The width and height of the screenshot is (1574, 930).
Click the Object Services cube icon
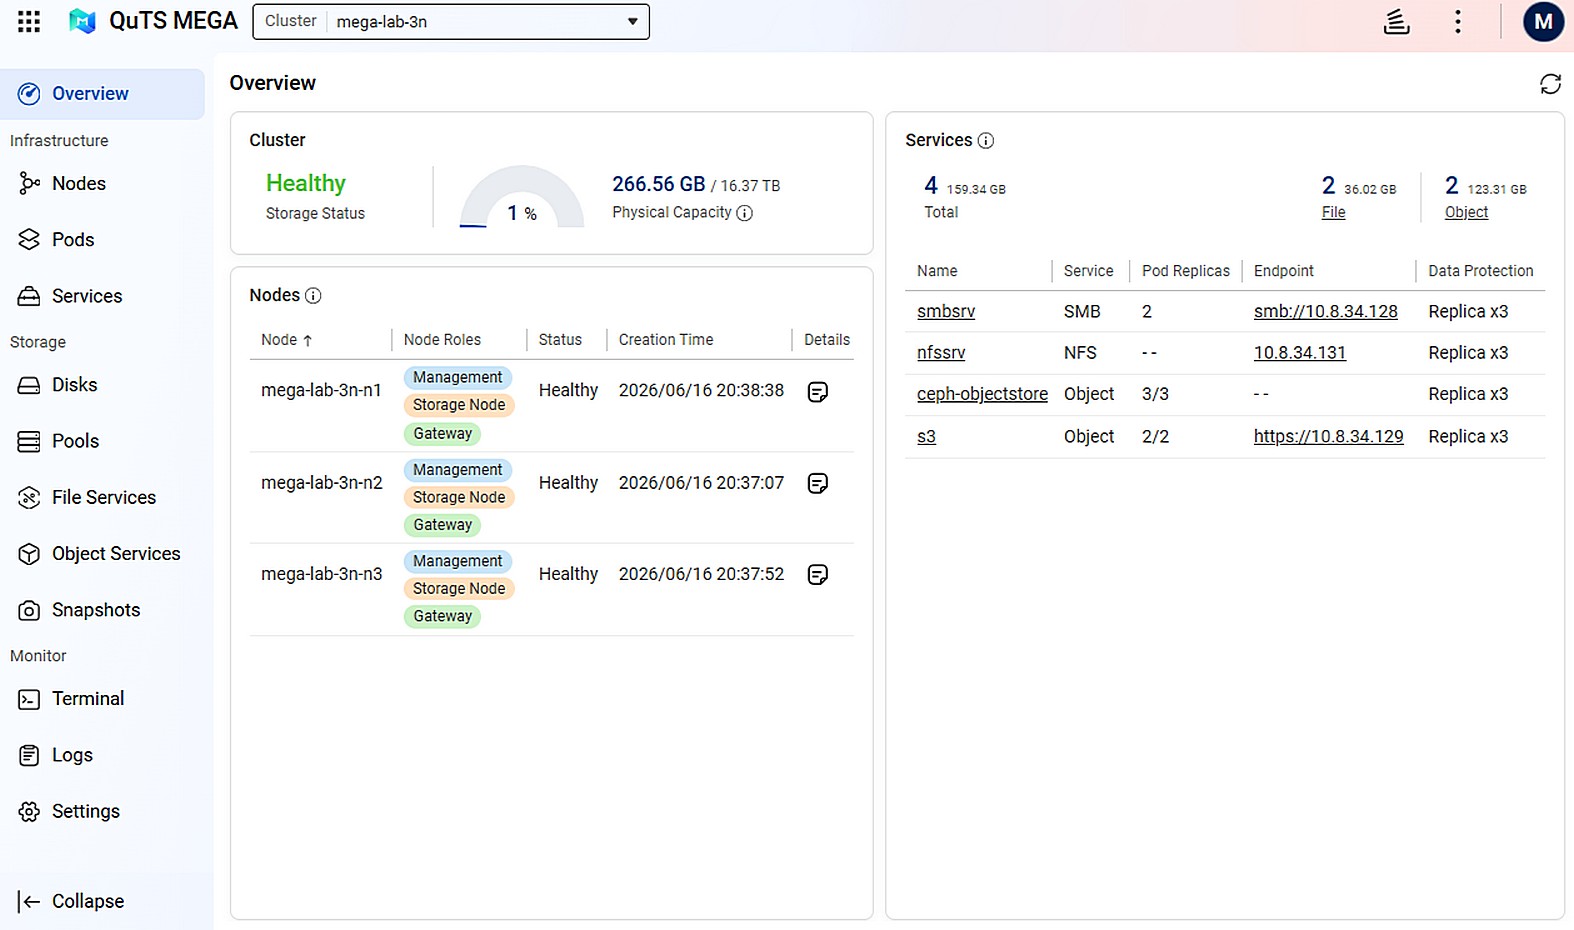(x=29, y=554)
